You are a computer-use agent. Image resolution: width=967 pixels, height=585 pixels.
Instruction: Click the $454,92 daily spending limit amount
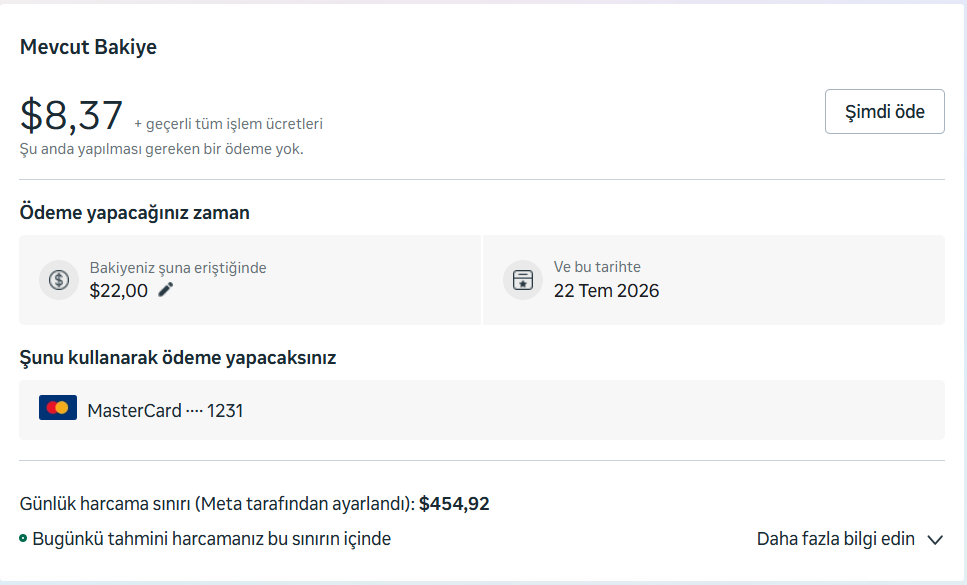coord(454,504)
